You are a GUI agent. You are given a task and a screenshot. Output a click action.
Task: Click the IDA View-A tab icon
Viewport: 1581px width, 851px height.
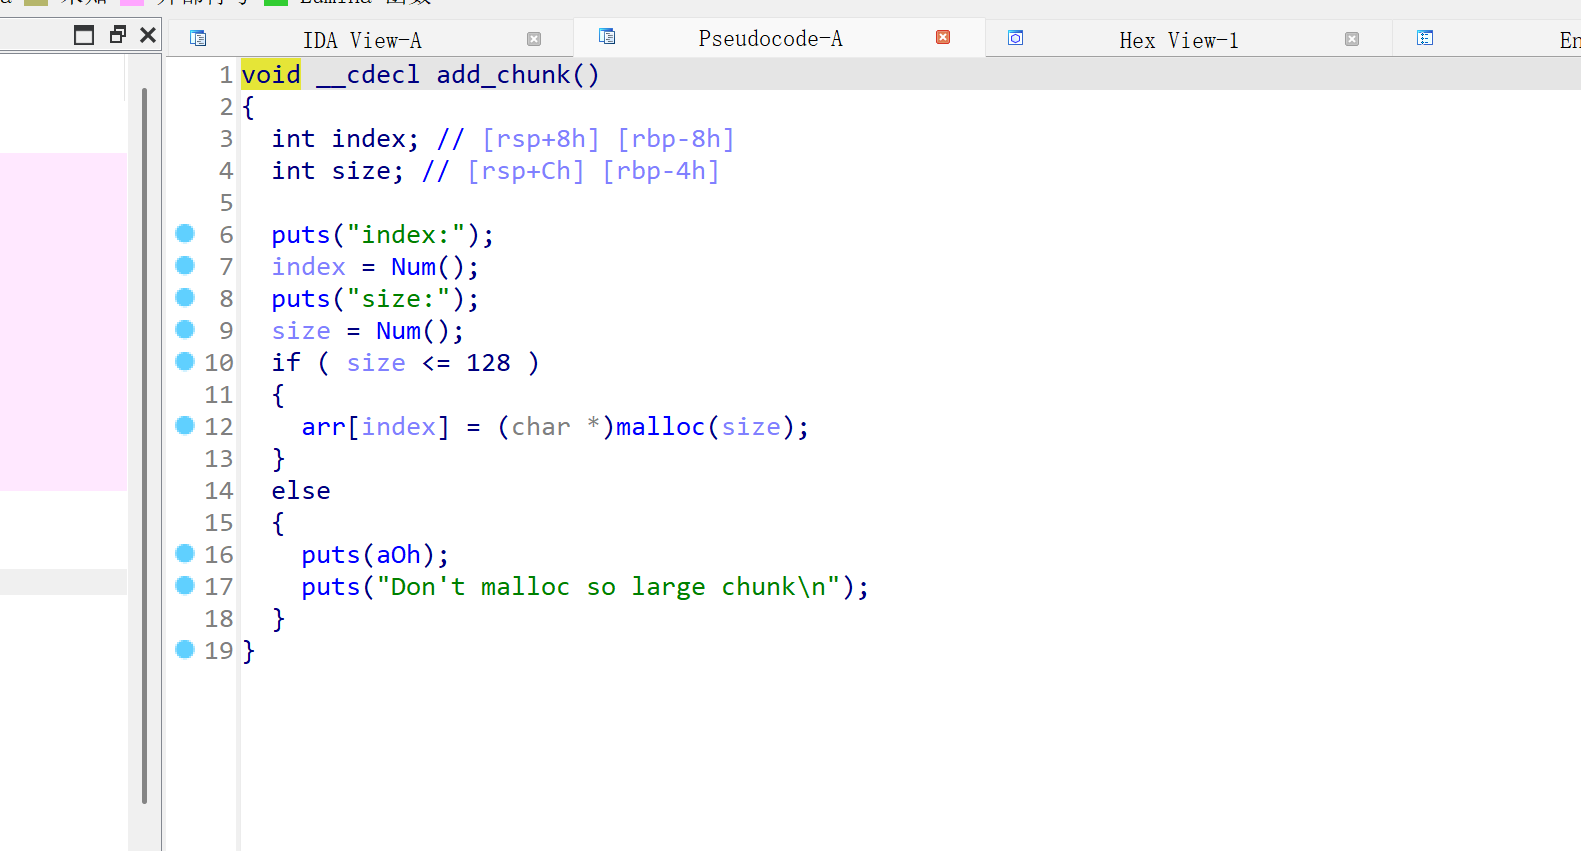click(x=198, y=39)
